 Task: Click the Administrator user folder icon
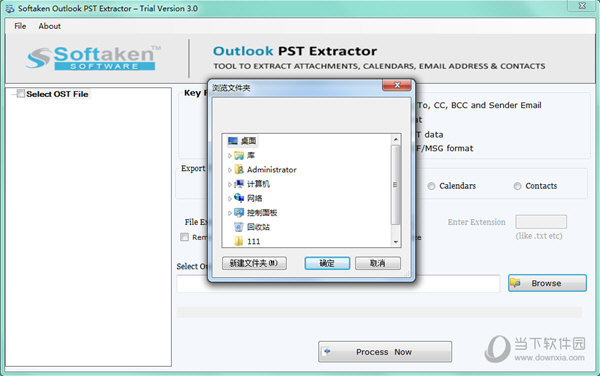[x=239, y=169]
